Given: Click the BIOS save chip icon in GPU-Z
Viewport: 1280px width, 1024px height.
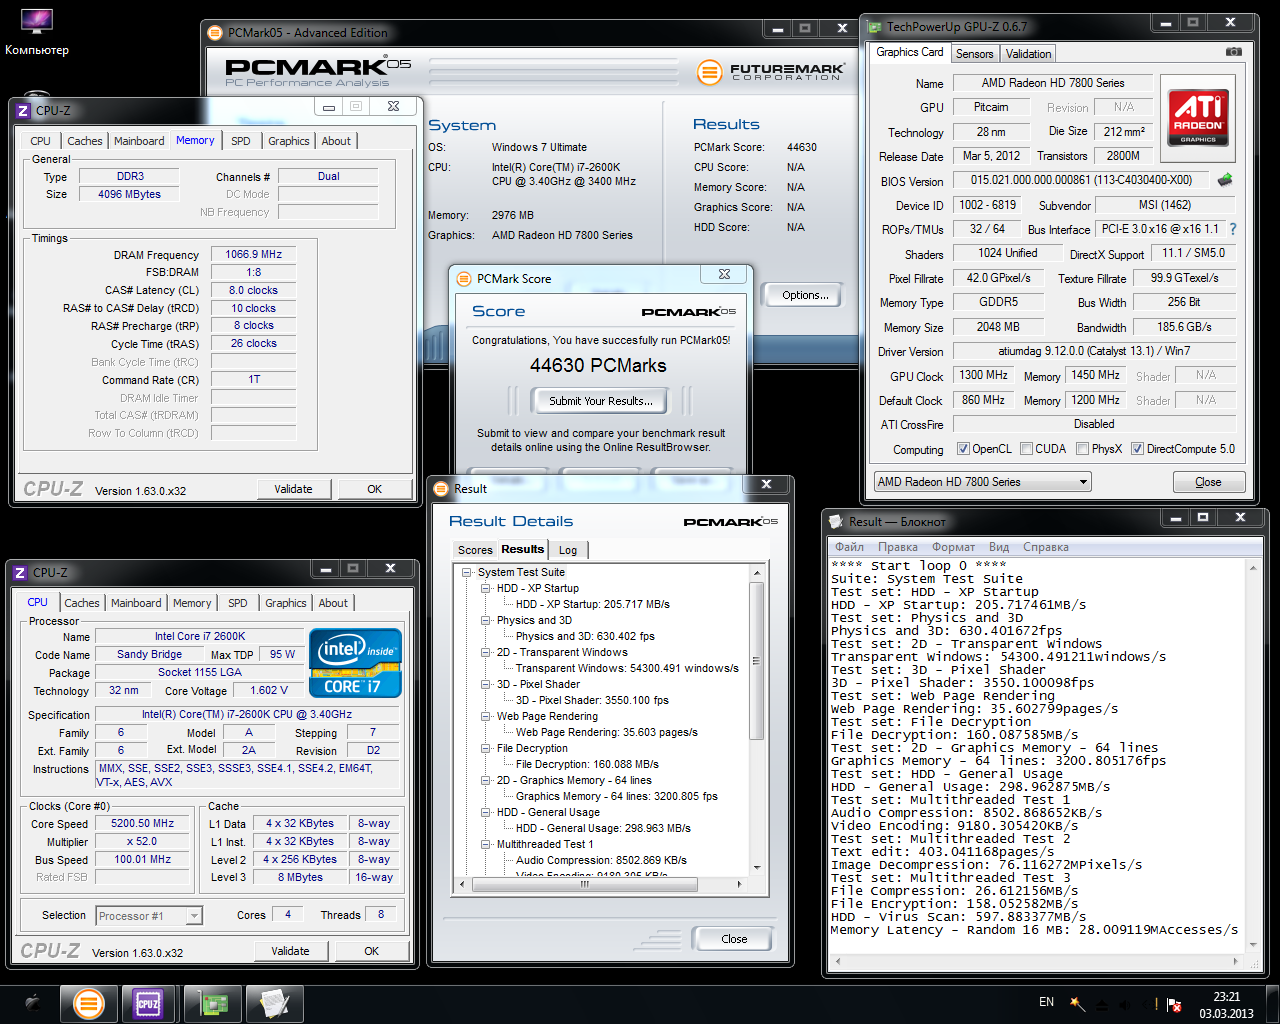Looking at the screenshot, I should click(1224, 181).
